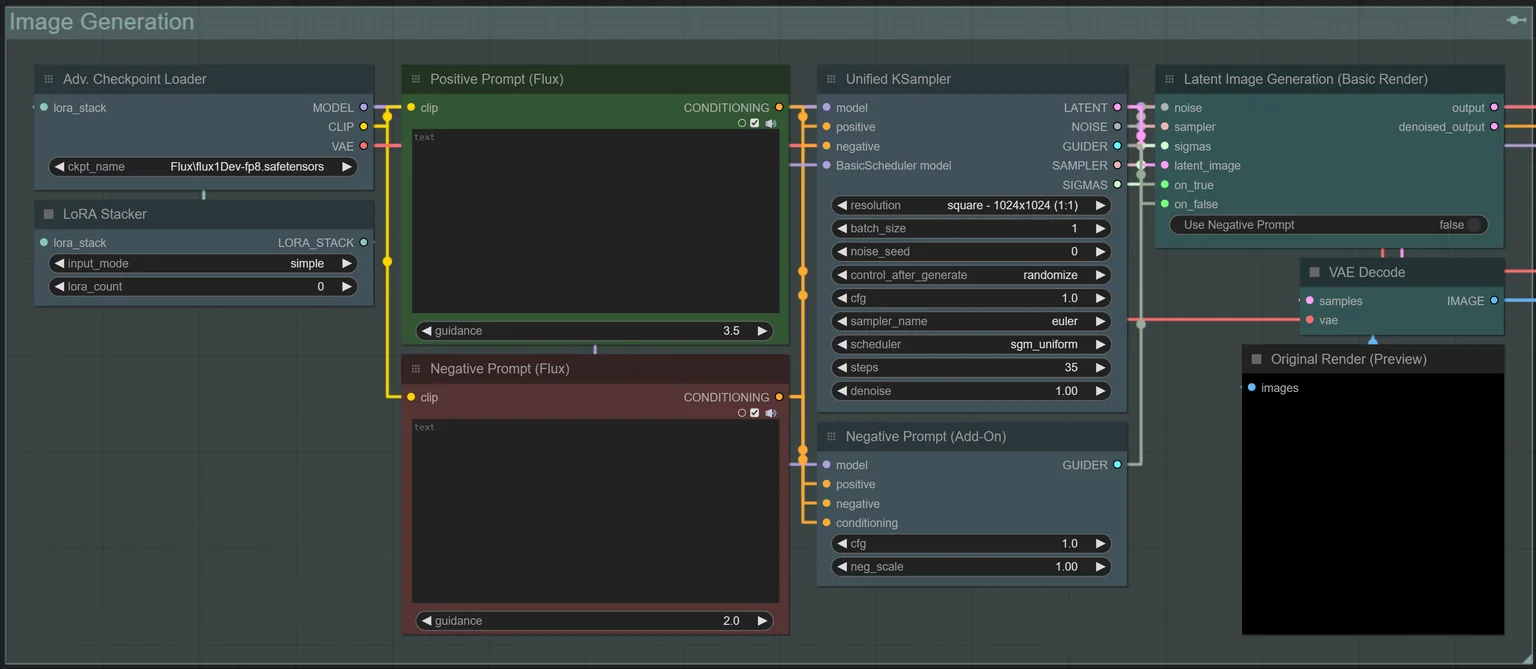
Task: Click the round radio circle in Negative Prompt (Flux) node
Action: tap(742, 413)
